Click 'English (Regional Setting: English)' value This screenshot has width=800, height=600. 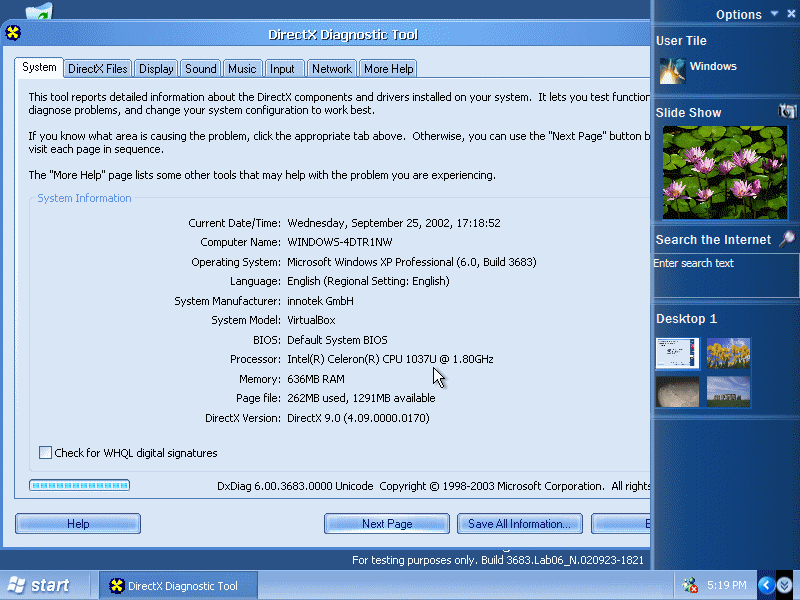(368, 281)
